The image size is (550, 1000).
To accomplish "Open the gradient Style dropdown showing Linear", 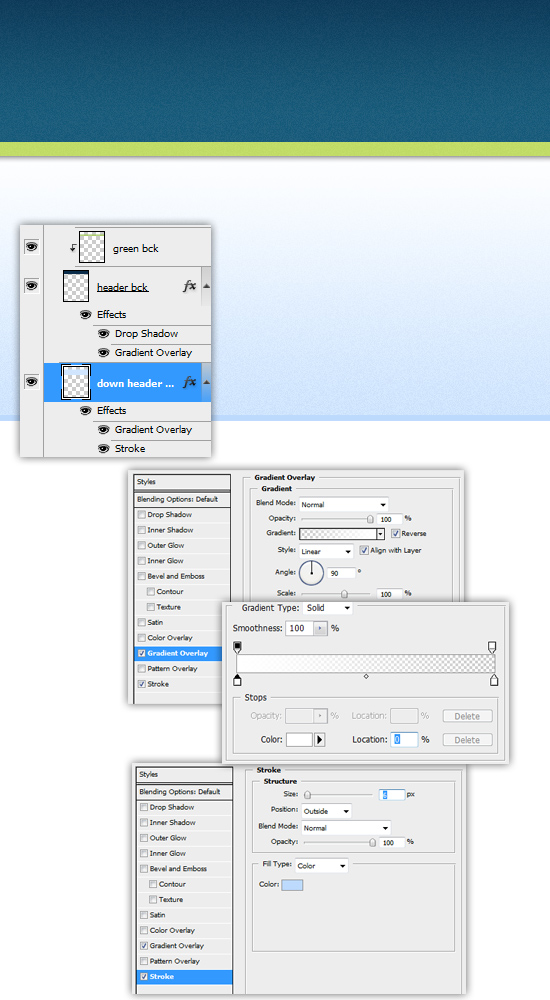I will [326, 551].
